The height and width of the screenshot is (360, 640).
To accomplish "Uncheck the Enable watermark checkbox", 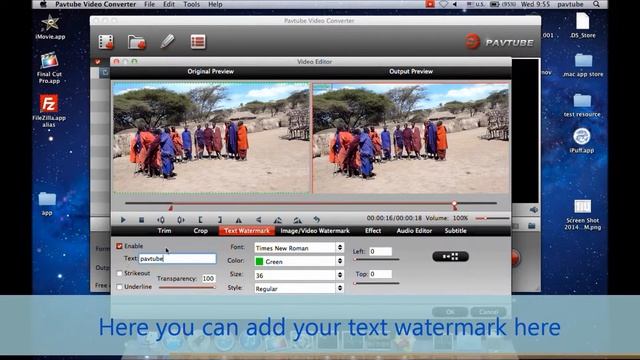I will [x=119, y=246].
